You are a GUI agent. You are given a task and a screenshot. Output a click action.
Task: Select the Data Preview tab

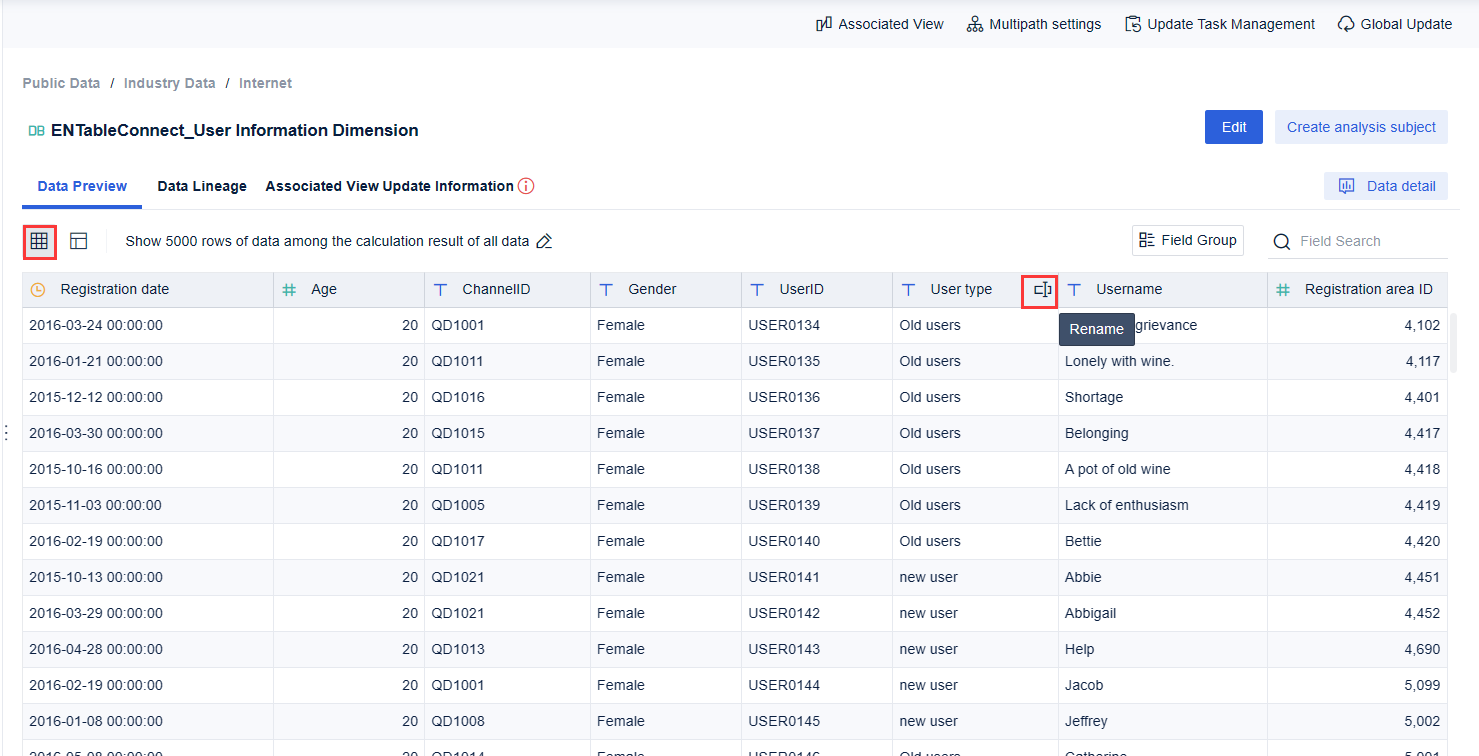[82, 186]
